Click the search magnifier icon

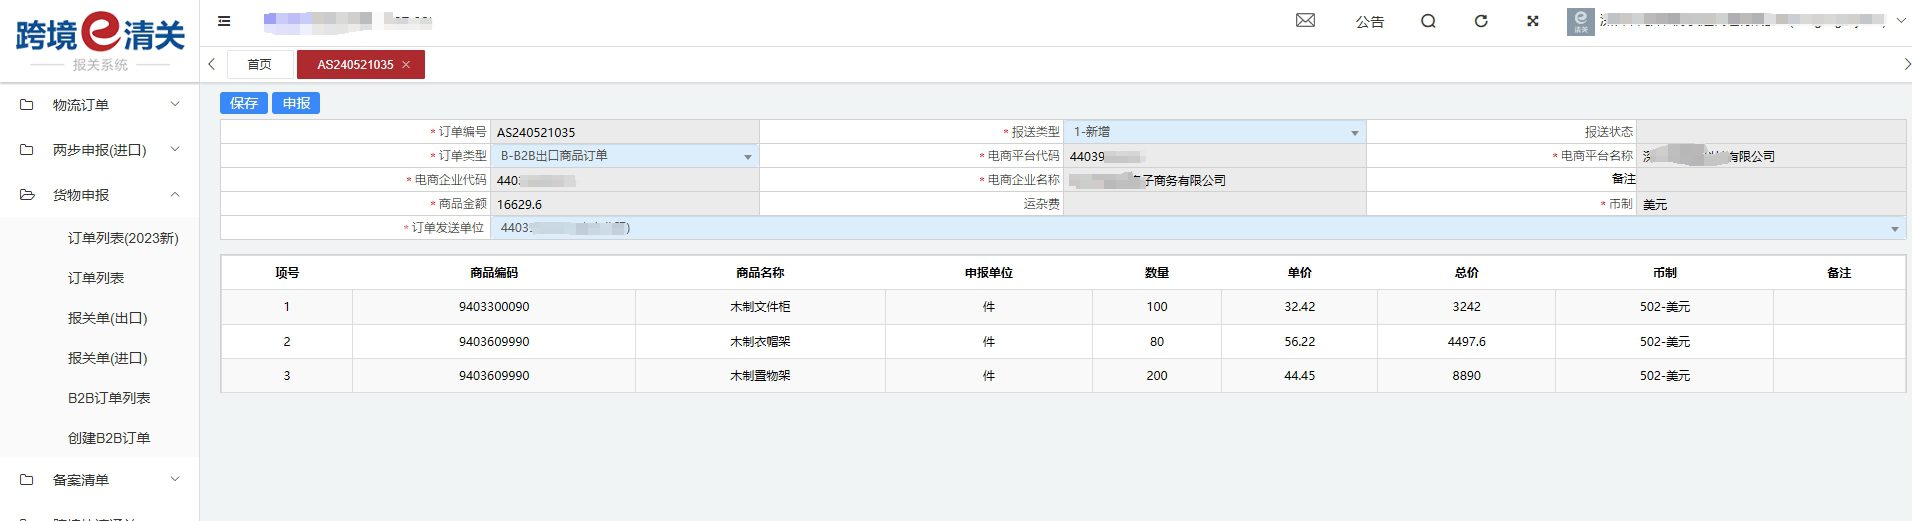pos(1428,21)
